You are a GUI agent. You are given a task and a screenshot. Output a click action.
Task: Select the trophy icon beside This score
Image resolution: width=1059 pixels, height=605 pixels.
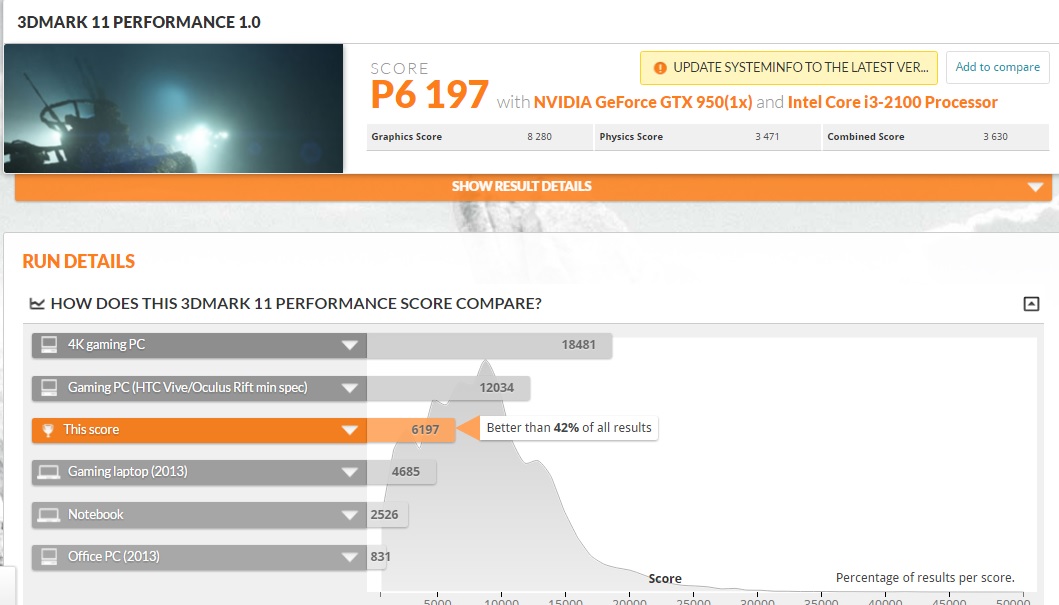47,429
